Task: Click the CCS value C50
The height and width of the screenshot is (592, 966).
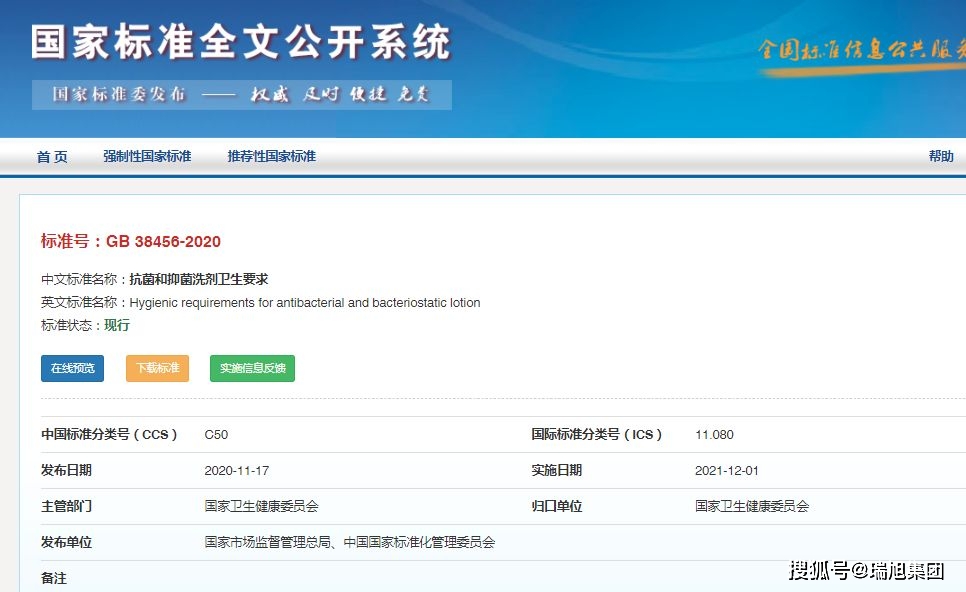Action: point(216,434)
